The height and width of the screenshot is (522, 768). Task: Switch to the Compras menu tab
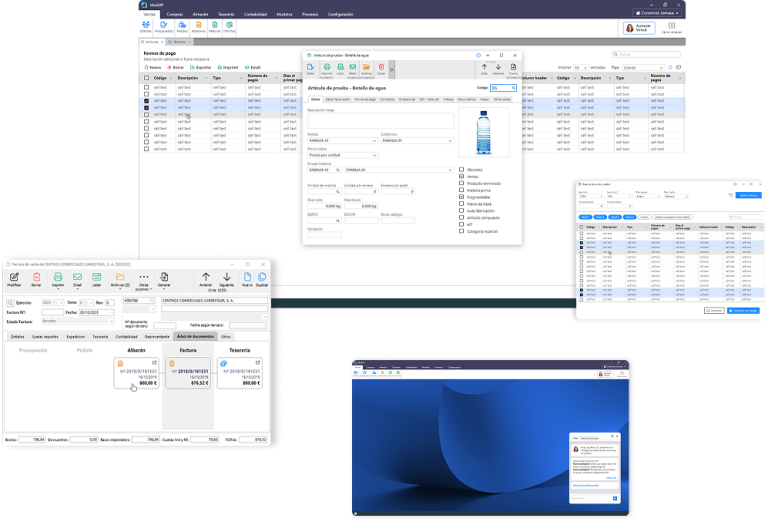[x=175, y=14]
